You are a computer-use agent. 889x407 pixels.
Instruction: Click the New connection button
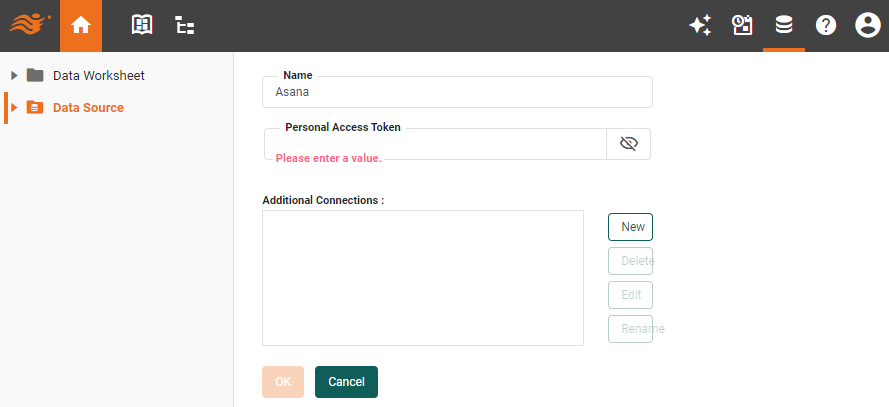(x=631, y=227)
